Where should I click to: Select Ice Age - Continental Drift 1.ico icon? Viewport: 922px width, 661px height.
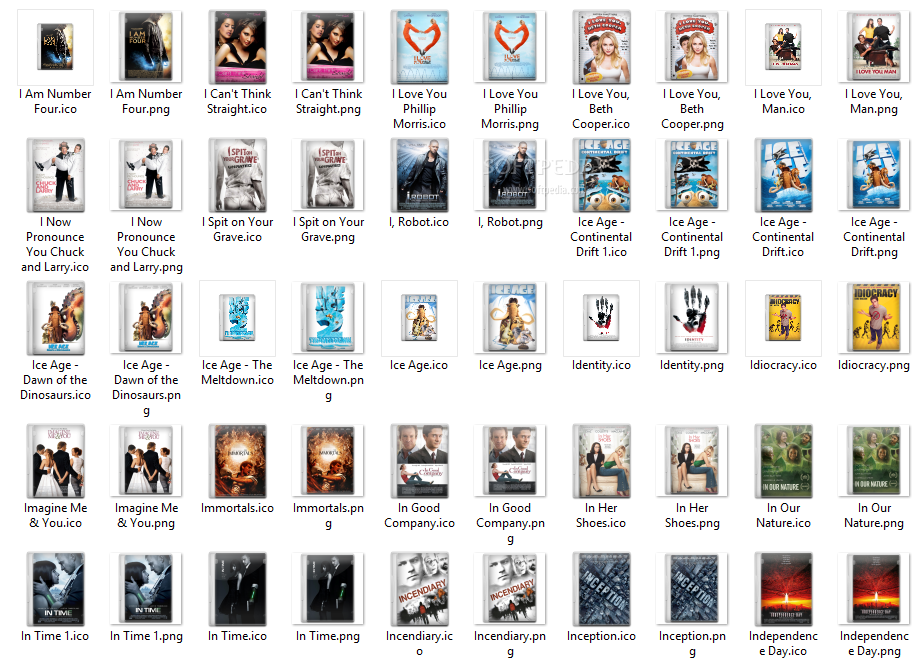pos(602,175)
